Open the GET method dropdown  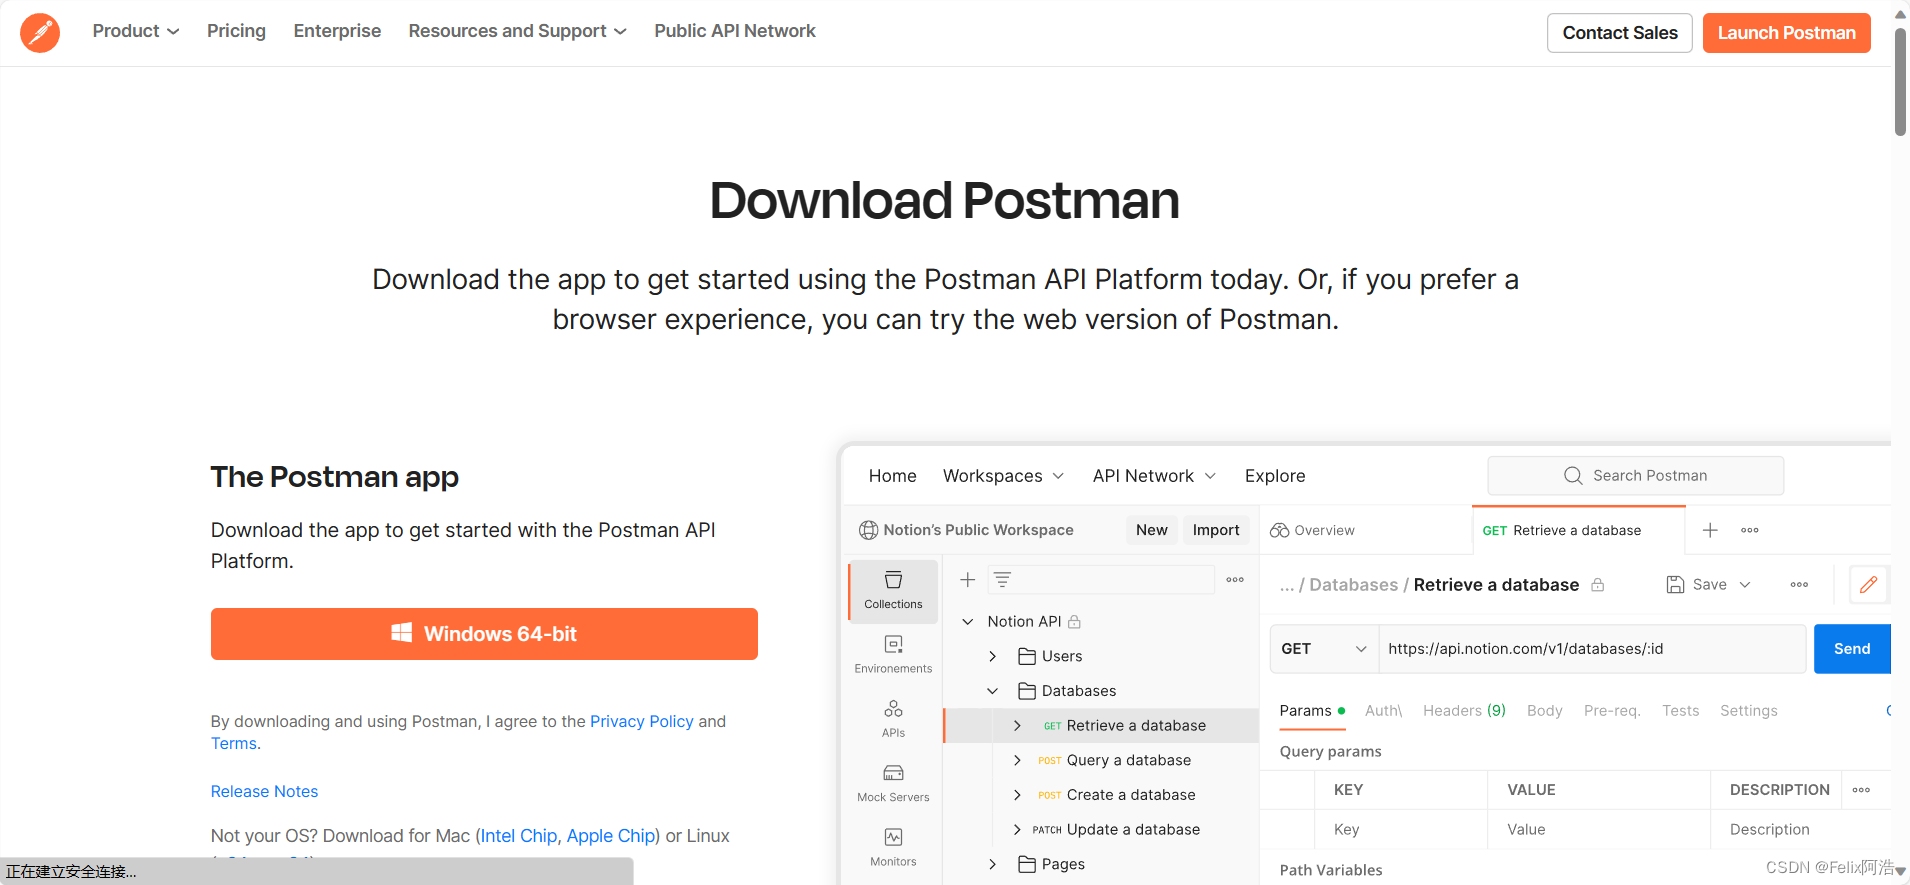(1324, 649)
